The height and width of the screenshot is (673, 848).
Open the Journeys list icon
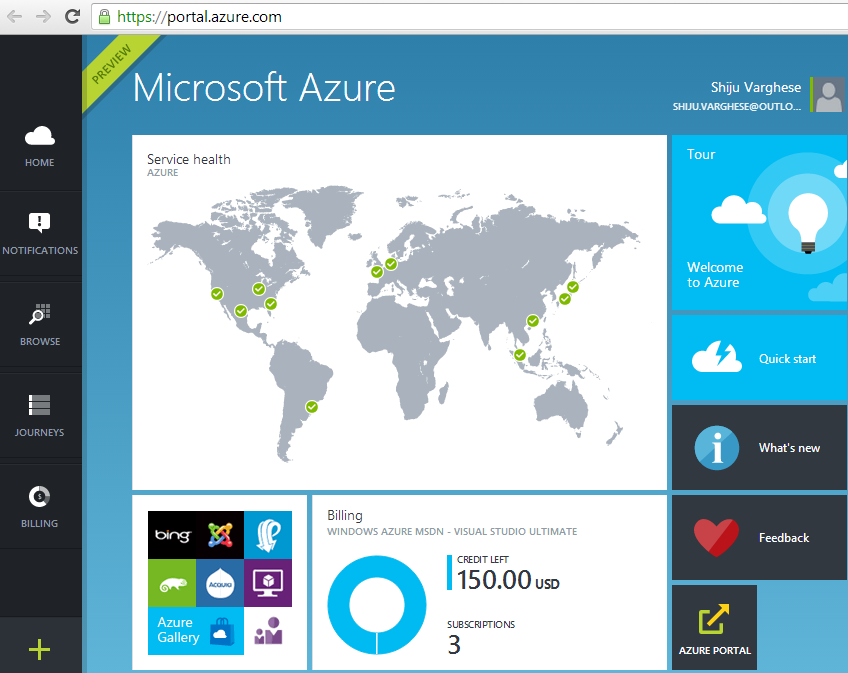39,405
